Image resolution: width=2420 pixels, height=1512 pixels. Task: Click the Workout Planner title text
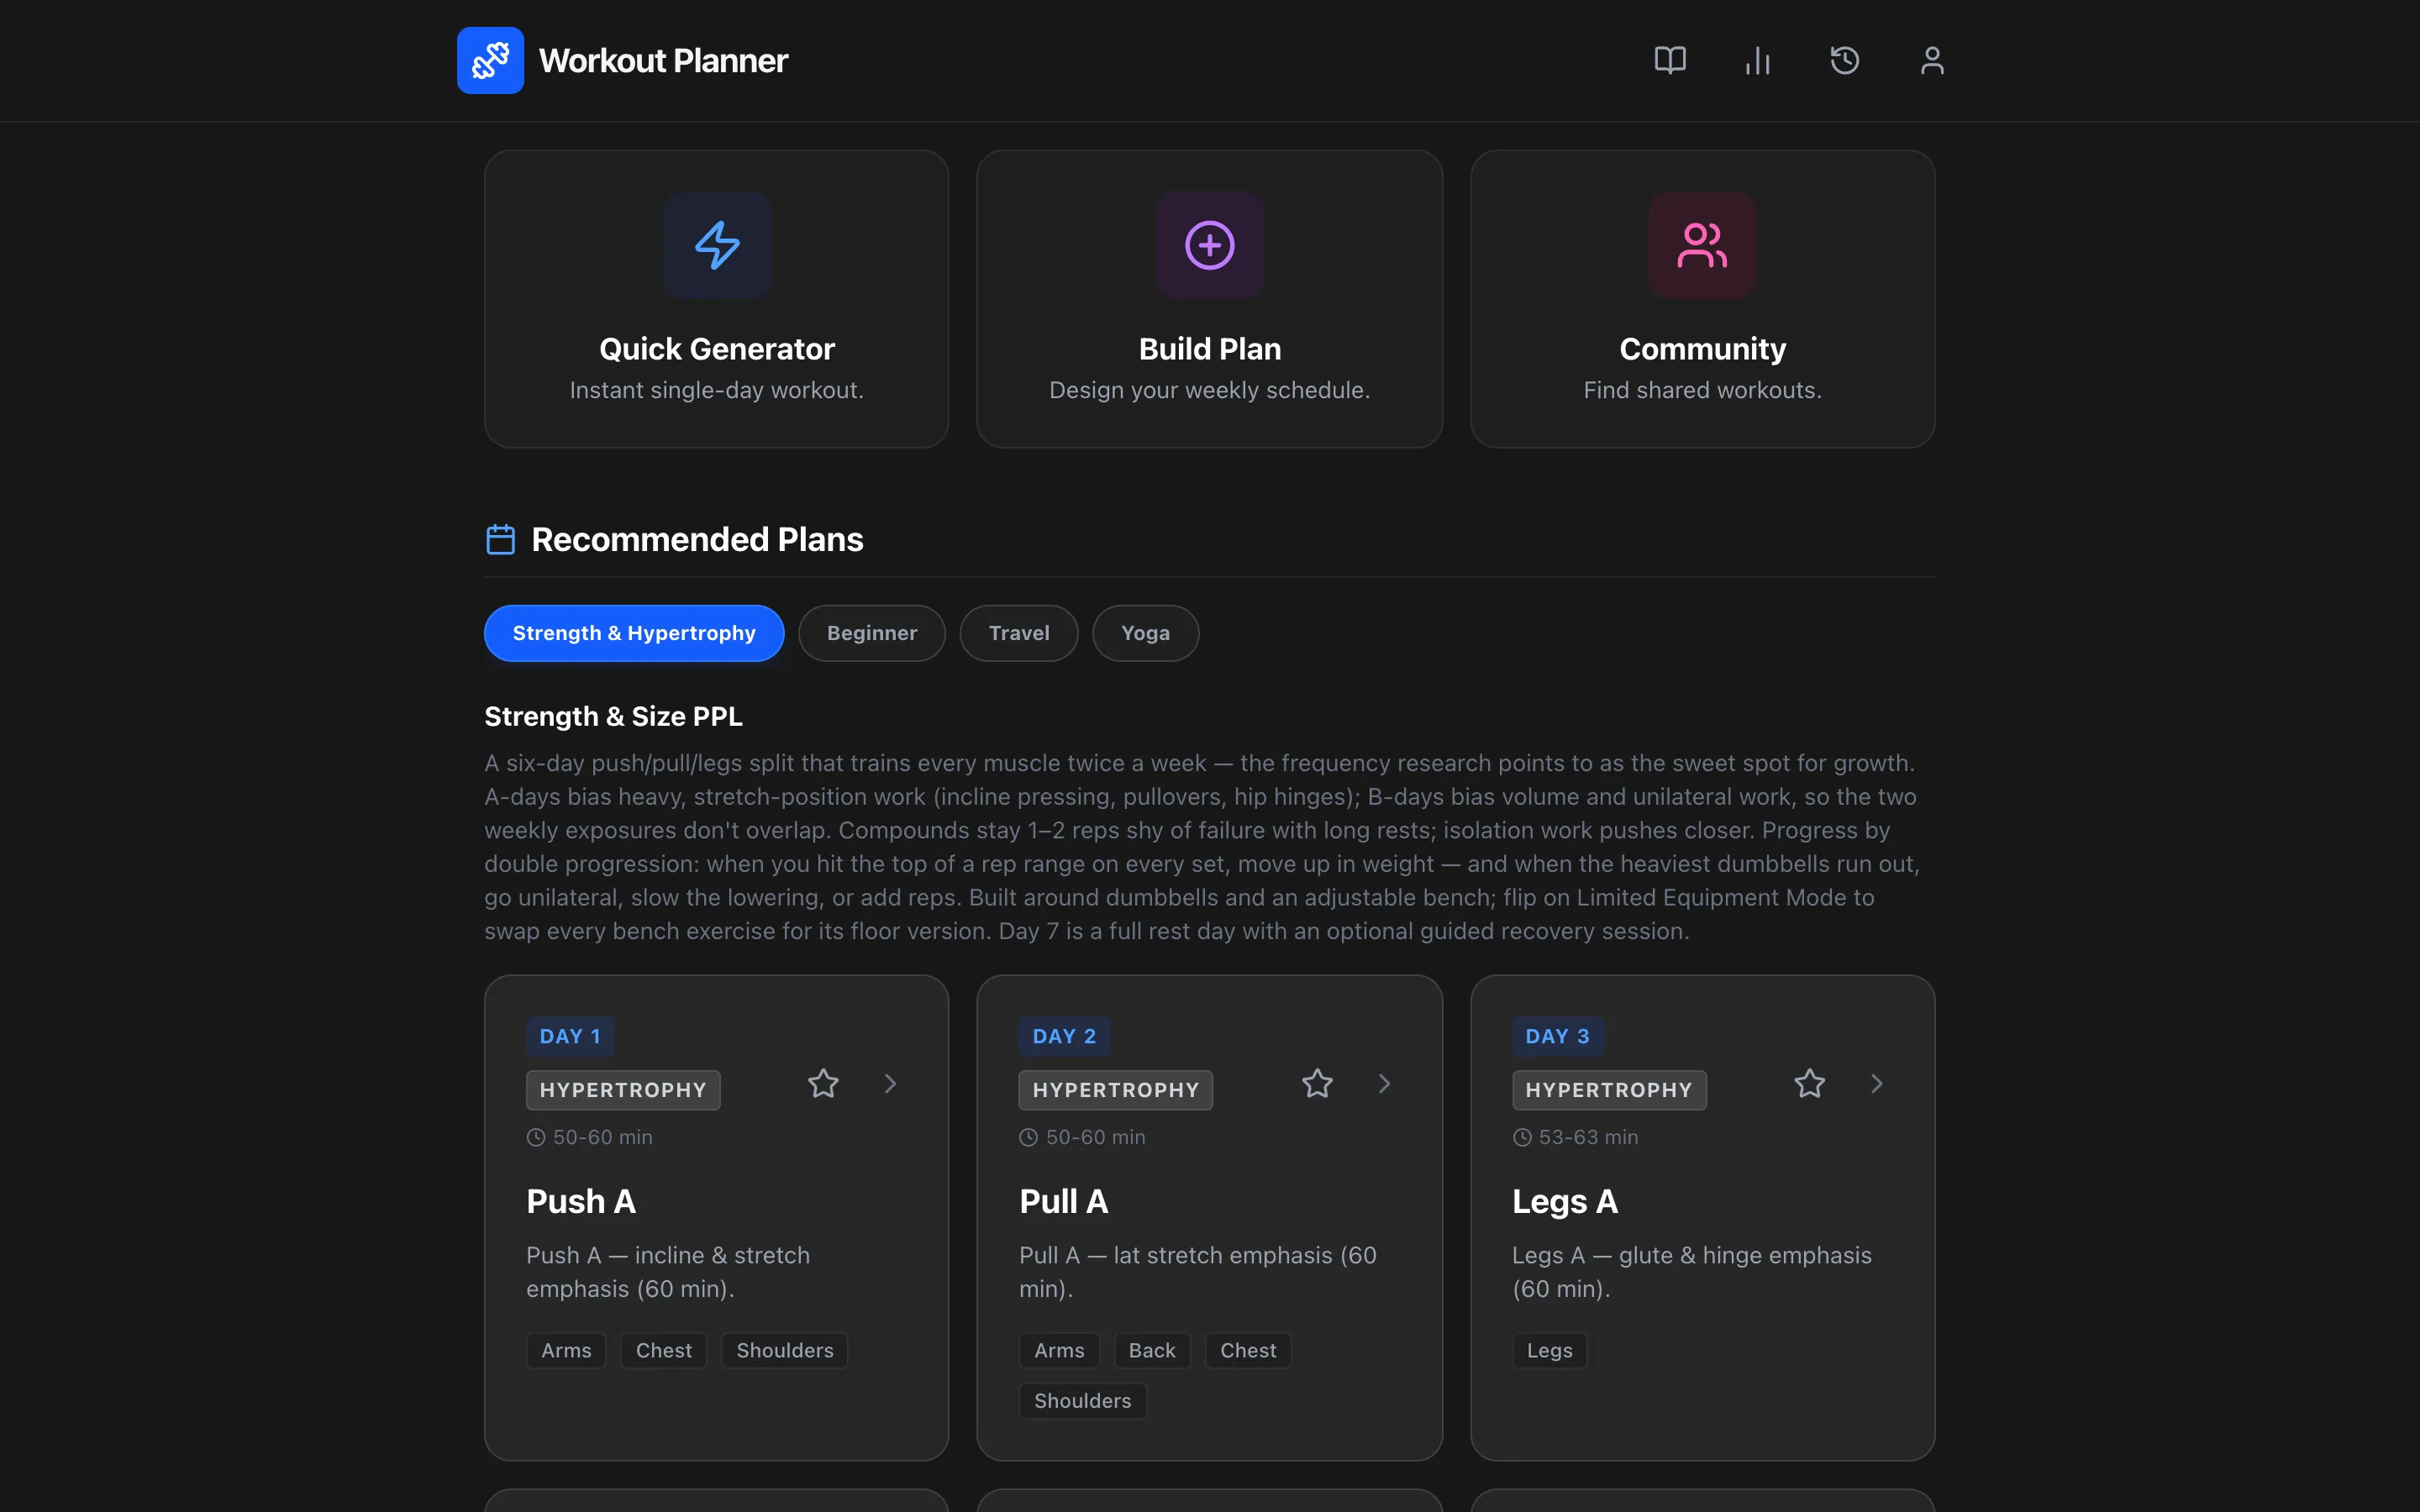(664, 61)
